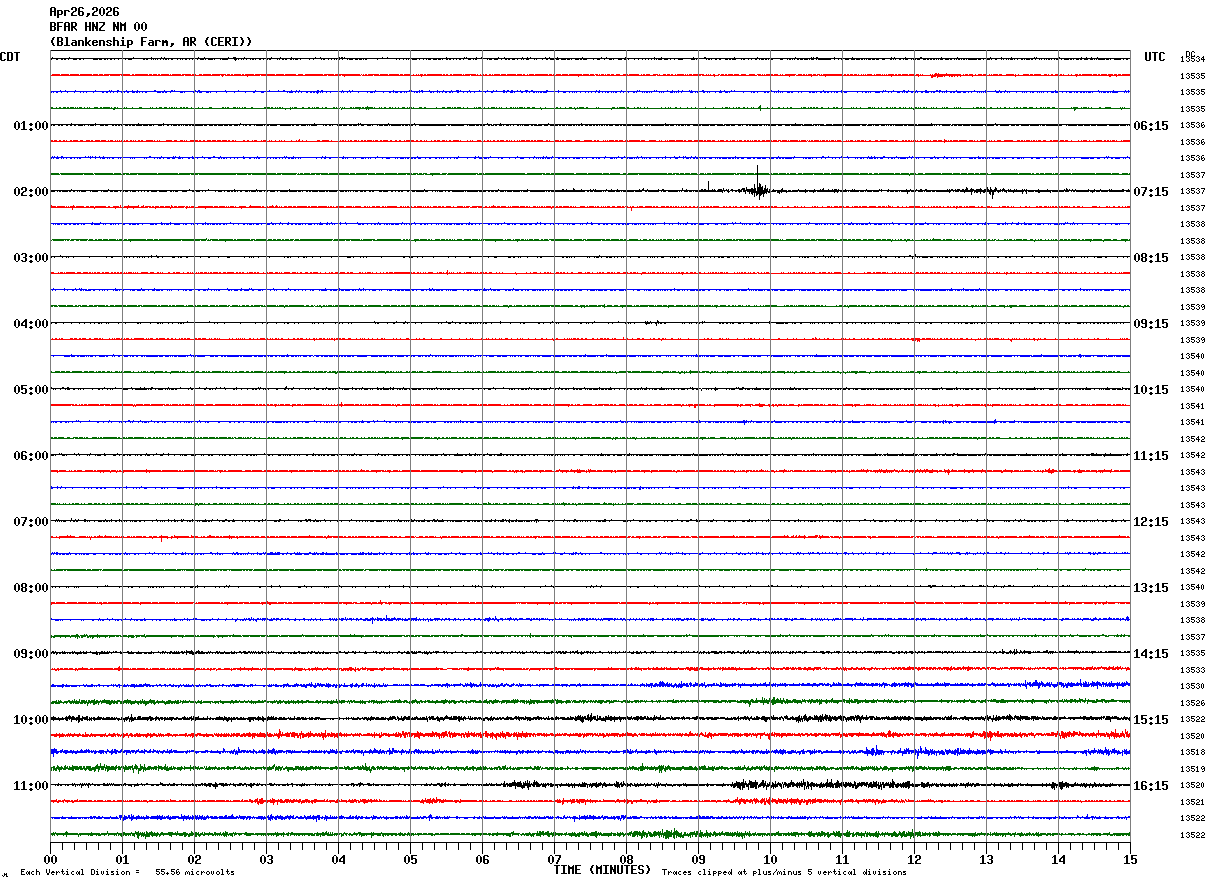Click the seismic spike on the 02:00 trace

pyautogui.click(x=758, y=184)
